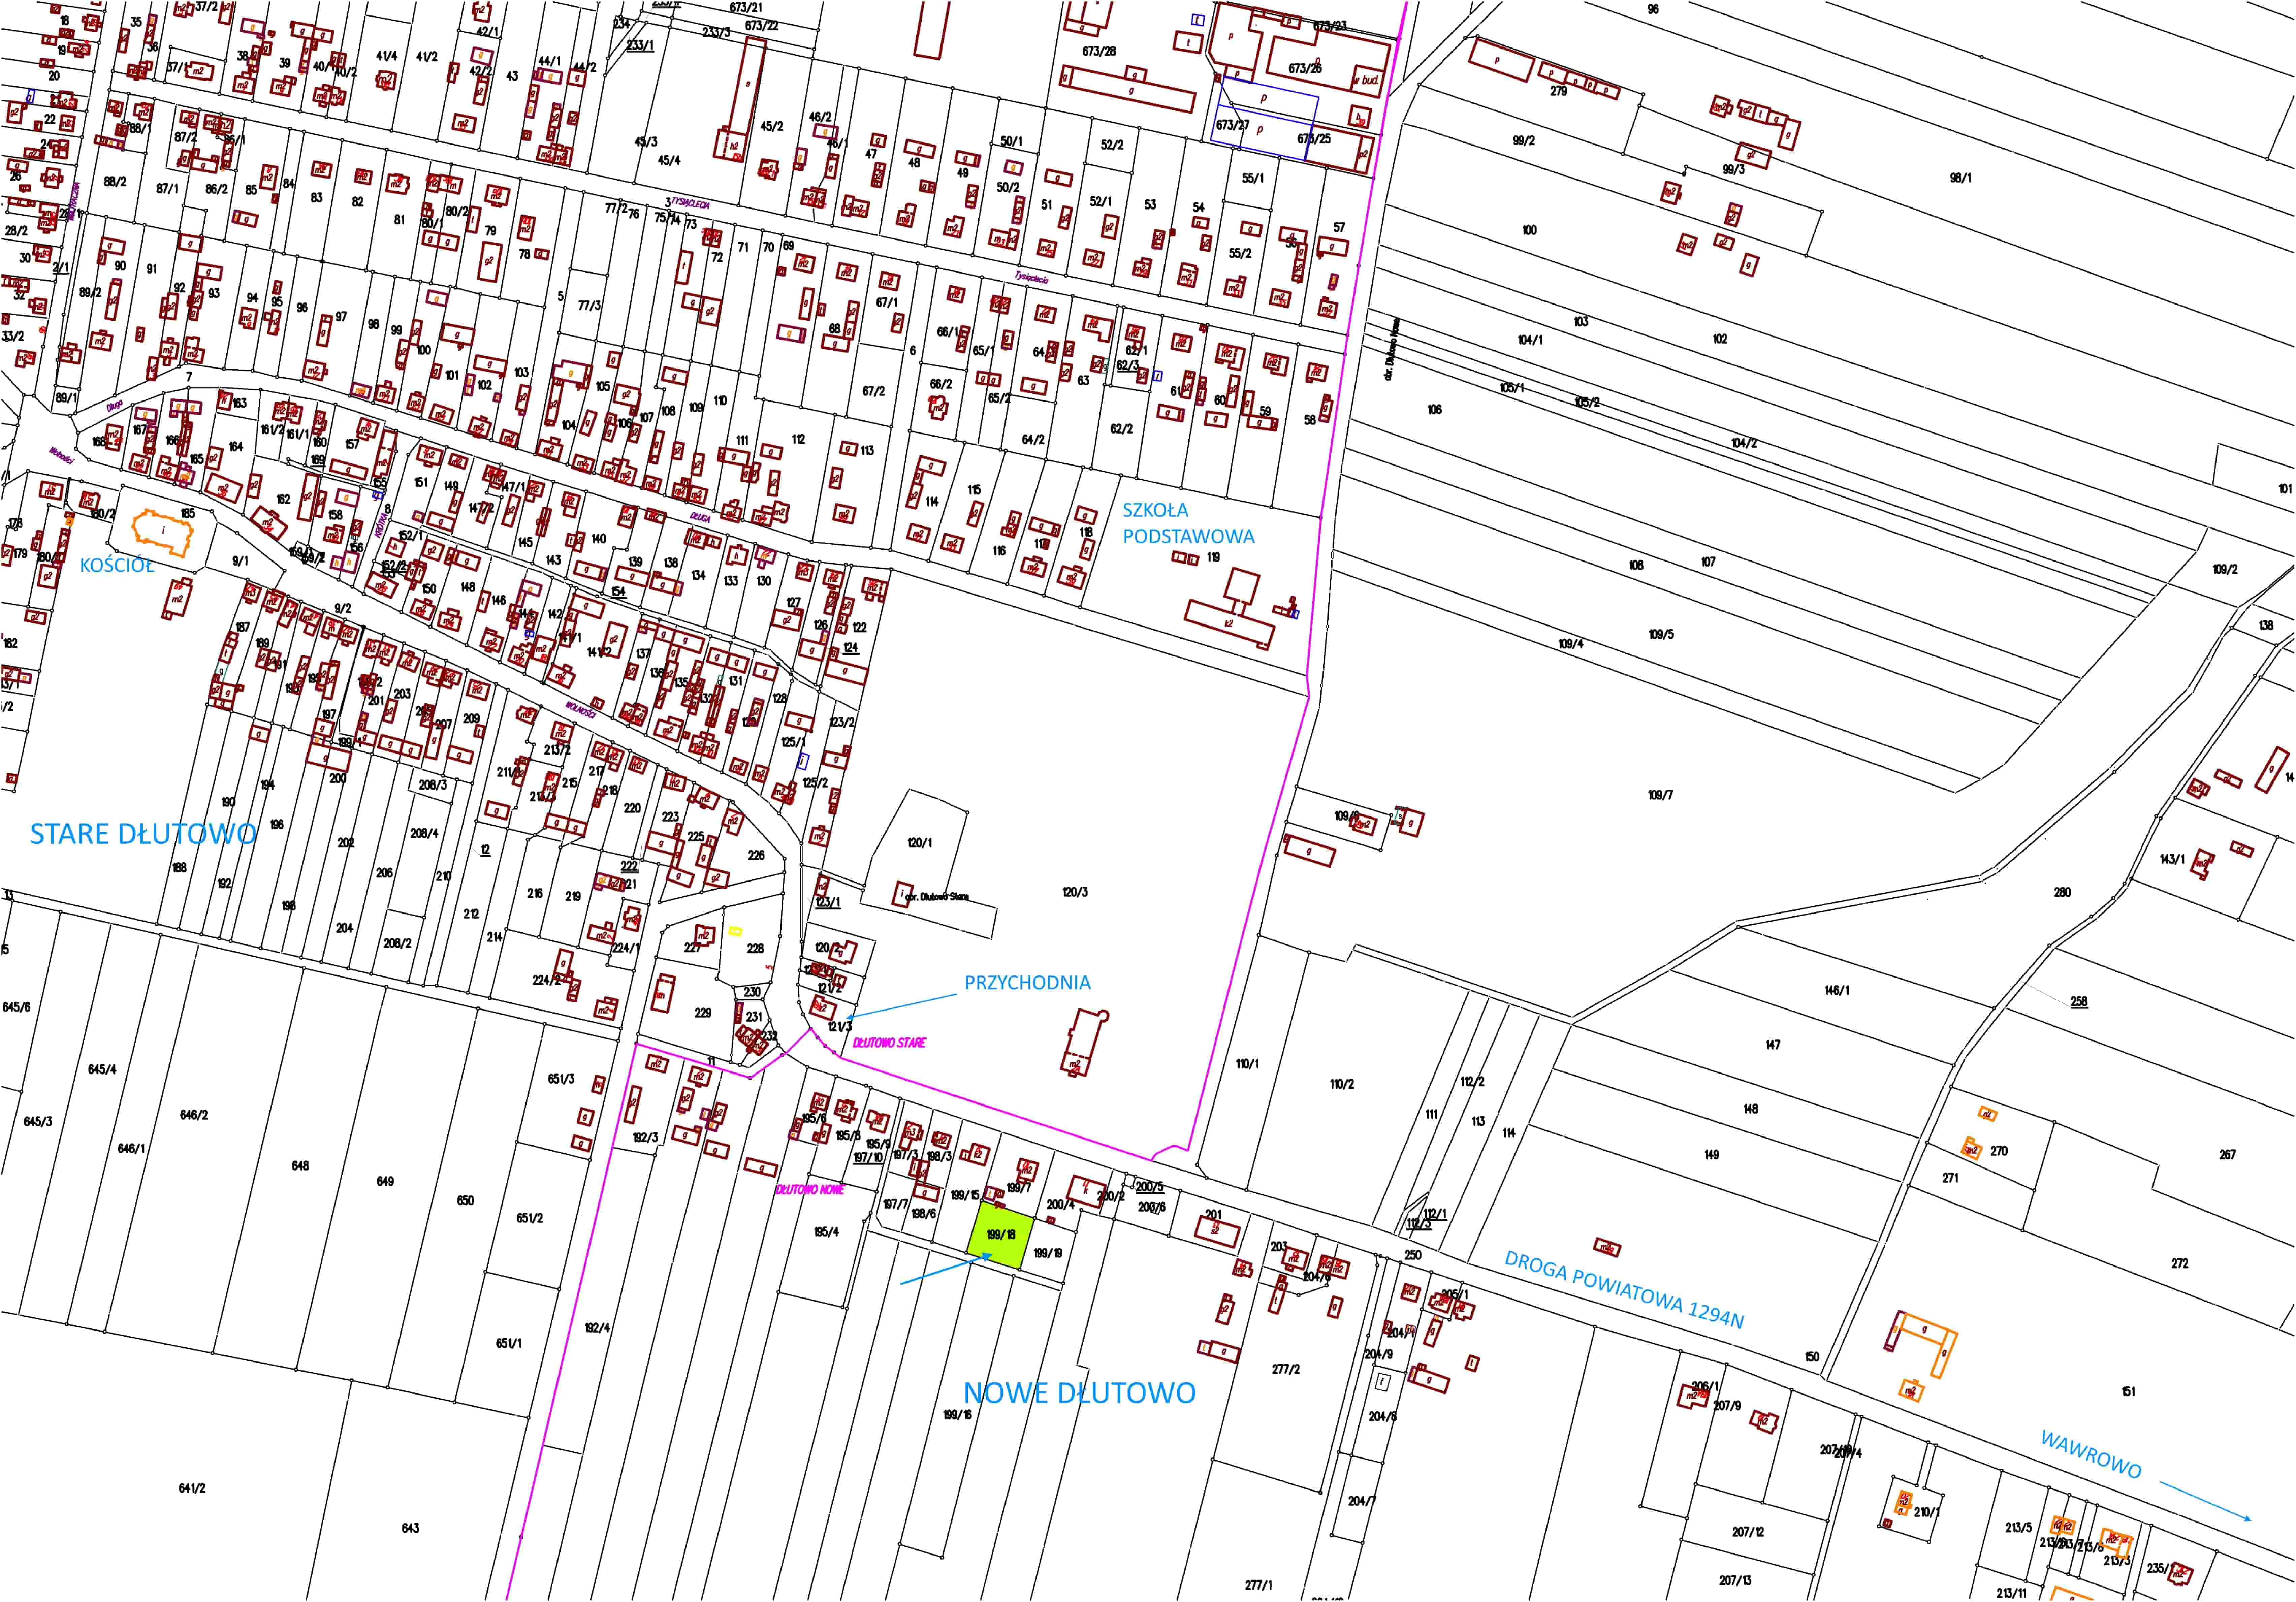The image size is (2296, 1602).
Task: Click the STARE DŁUTOWO label
Action: pyautogui.click(x=143, y=834)
